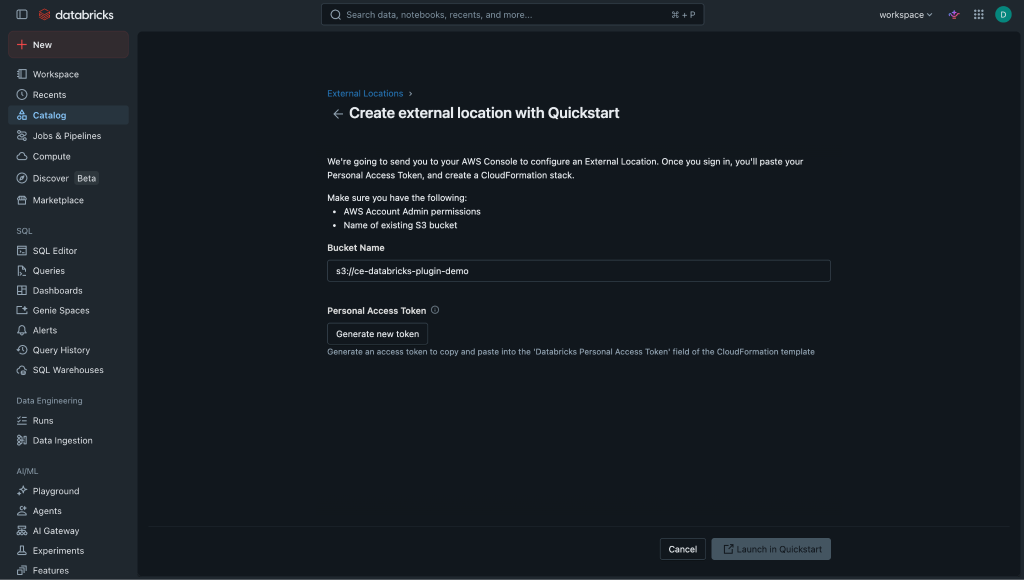This screenshot has height=580, width=1024.
Task: Click the Playground sparkle icon
Action: [22, 491]
